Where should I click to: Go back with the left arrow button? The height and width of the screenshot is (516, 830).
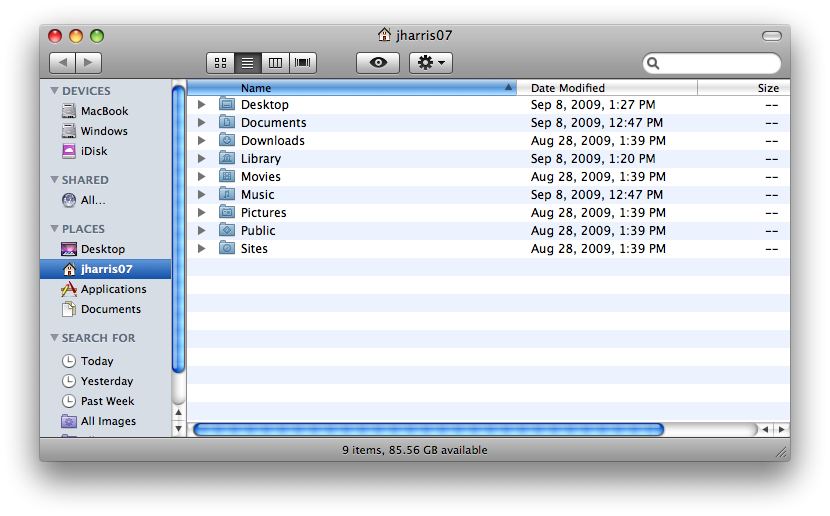pos(62,63)
